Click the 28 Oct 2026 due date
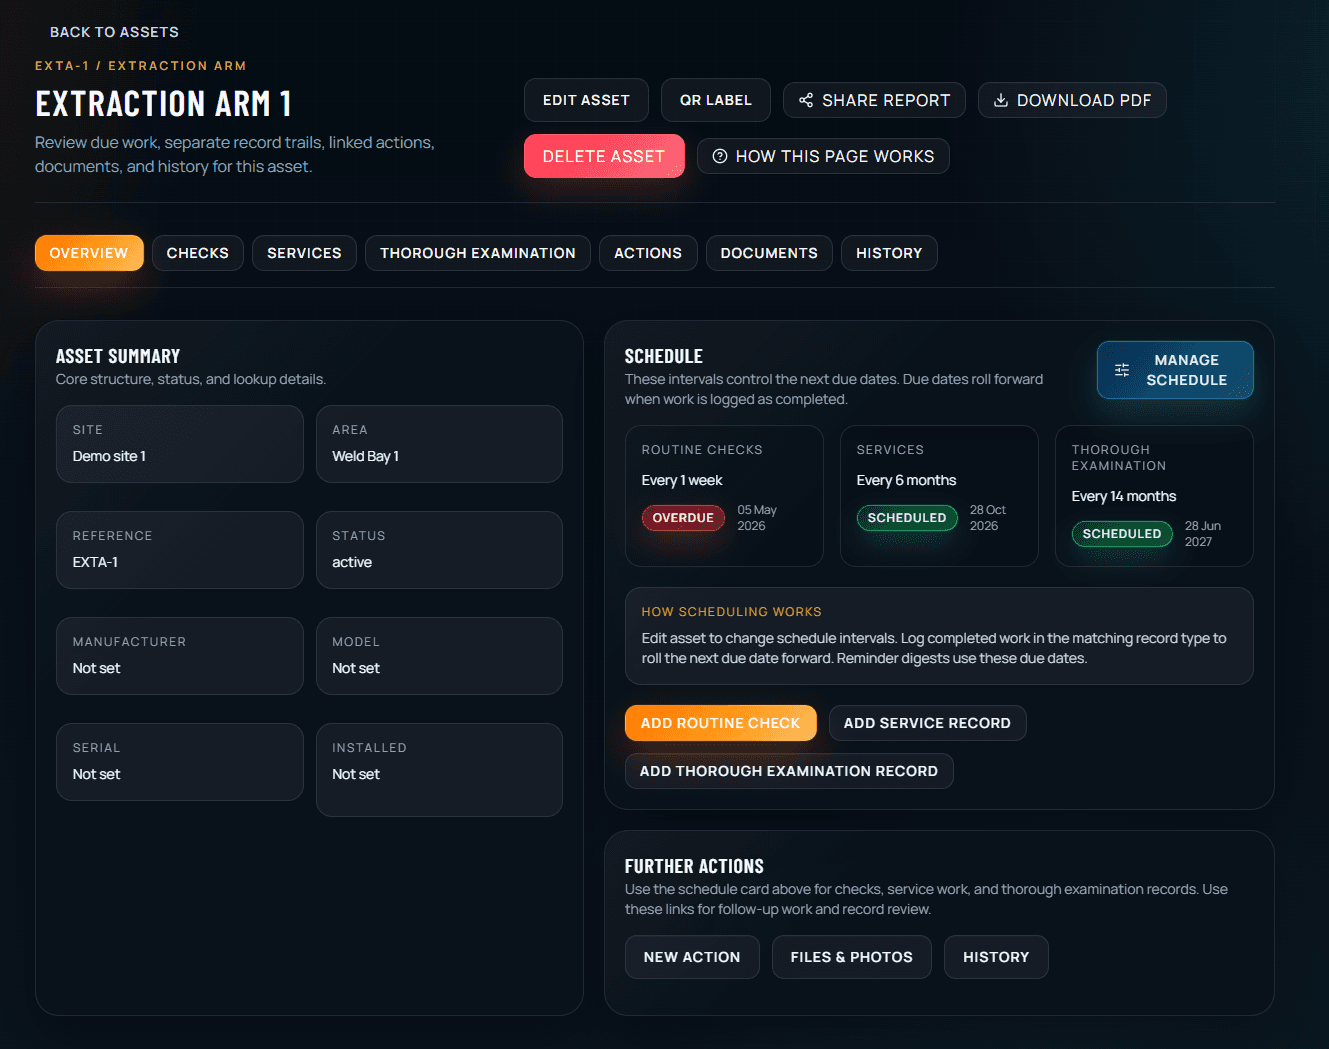Screen dimensions: 1329x1049 988,518
